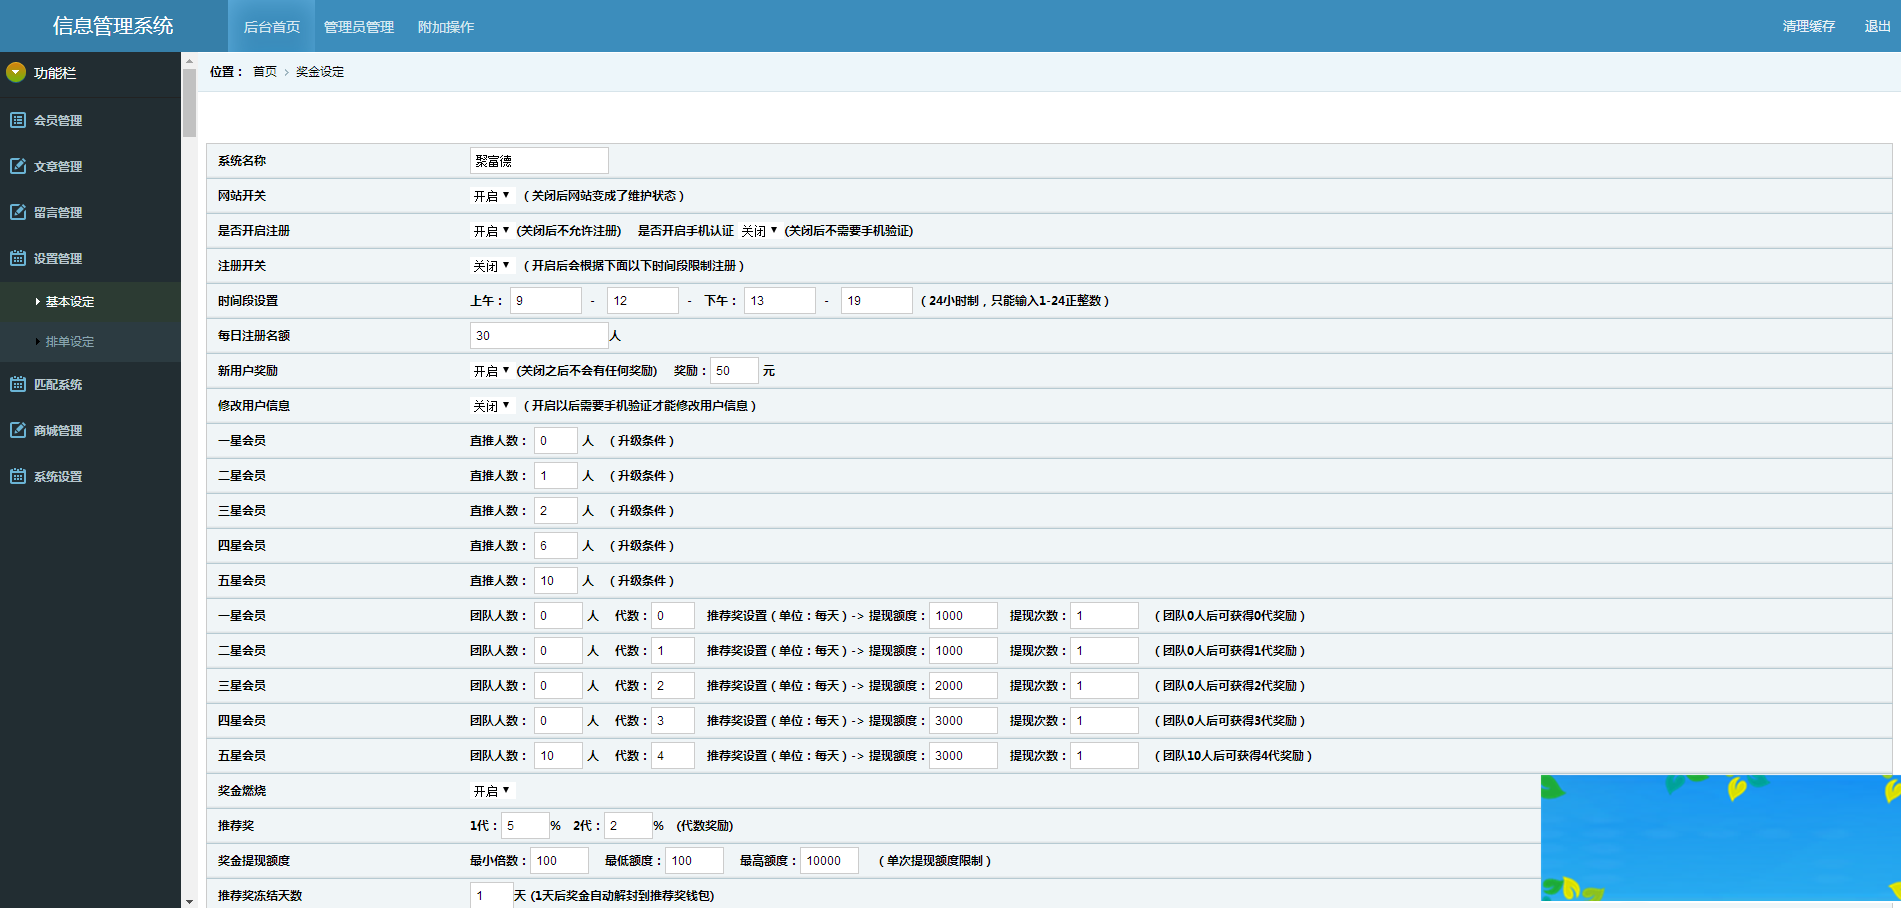Switch to the 管理员管理 tab
1901x908 pixels.
click(358, 27)
